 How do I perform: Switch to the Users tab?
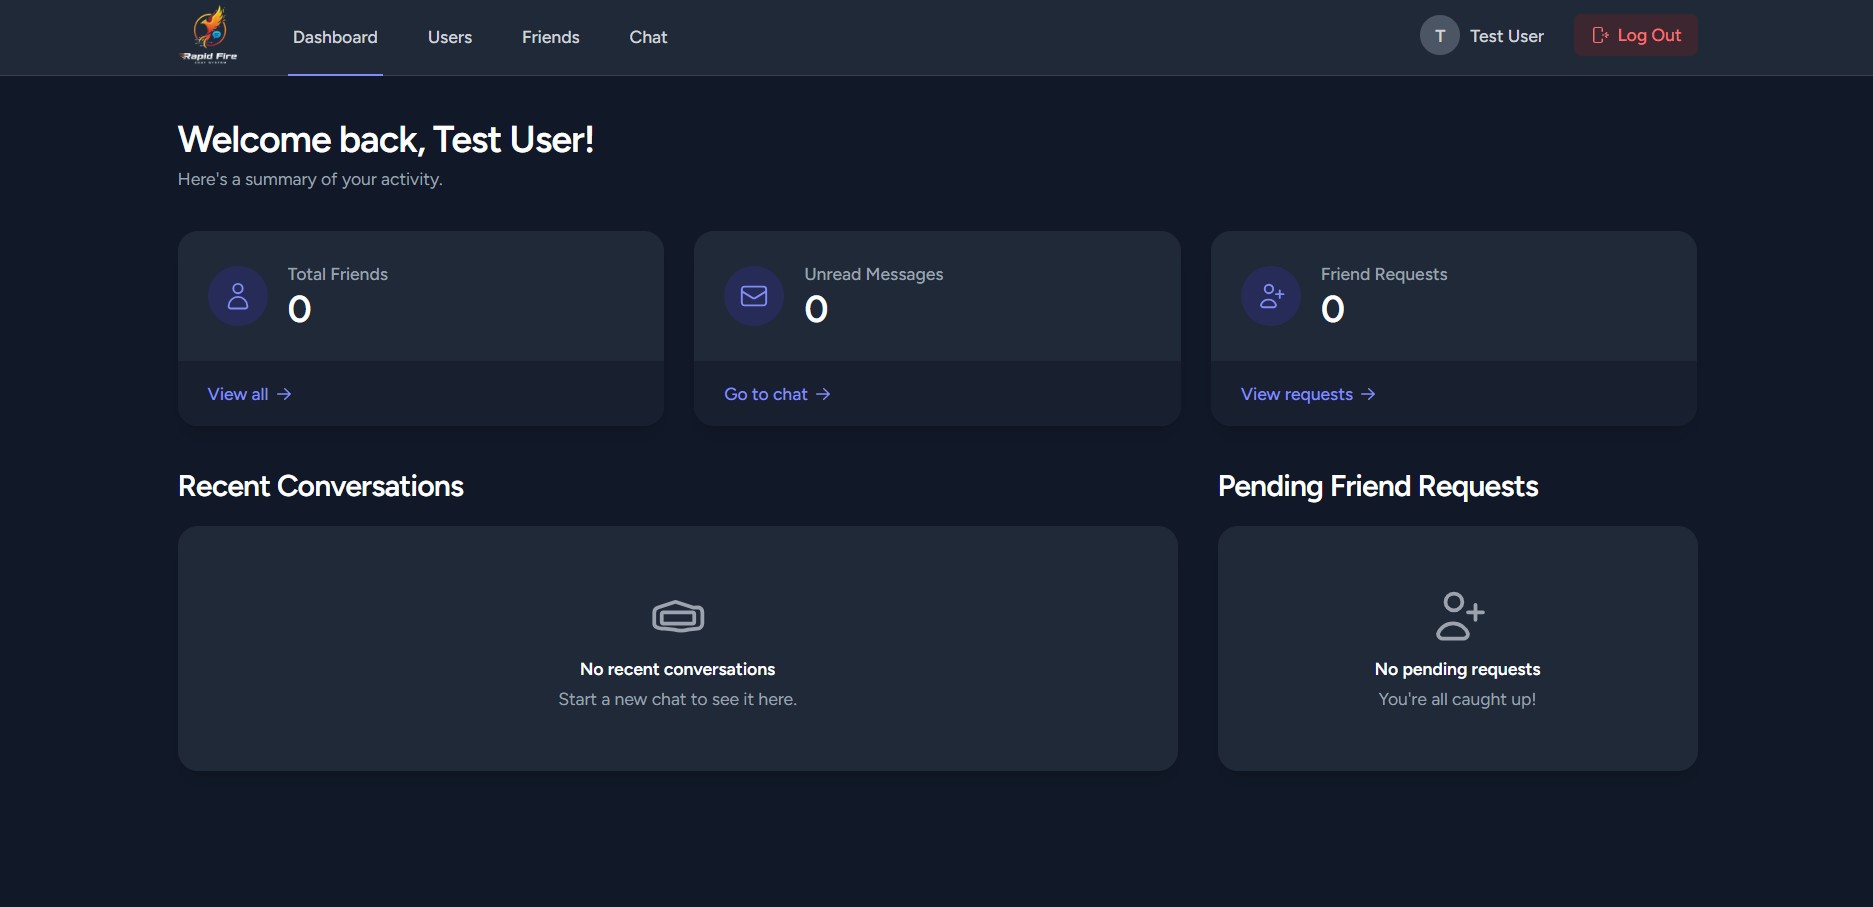(449, 37)
